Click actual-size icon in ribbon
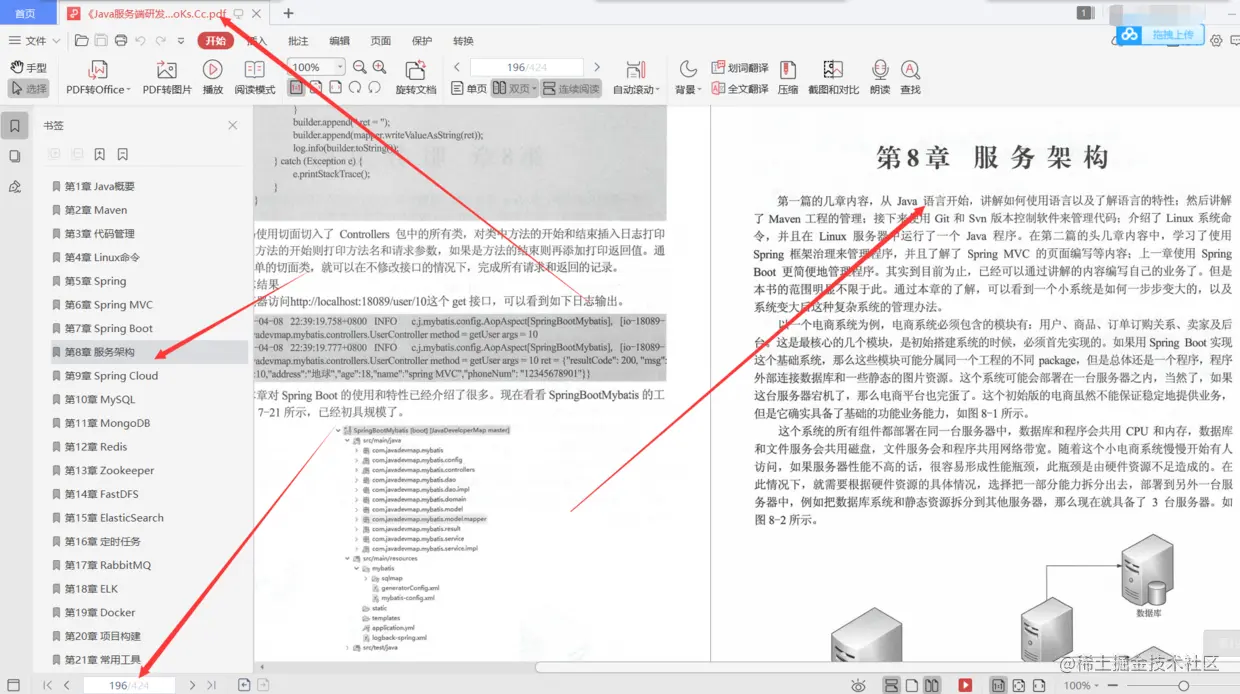 [297, 88]
